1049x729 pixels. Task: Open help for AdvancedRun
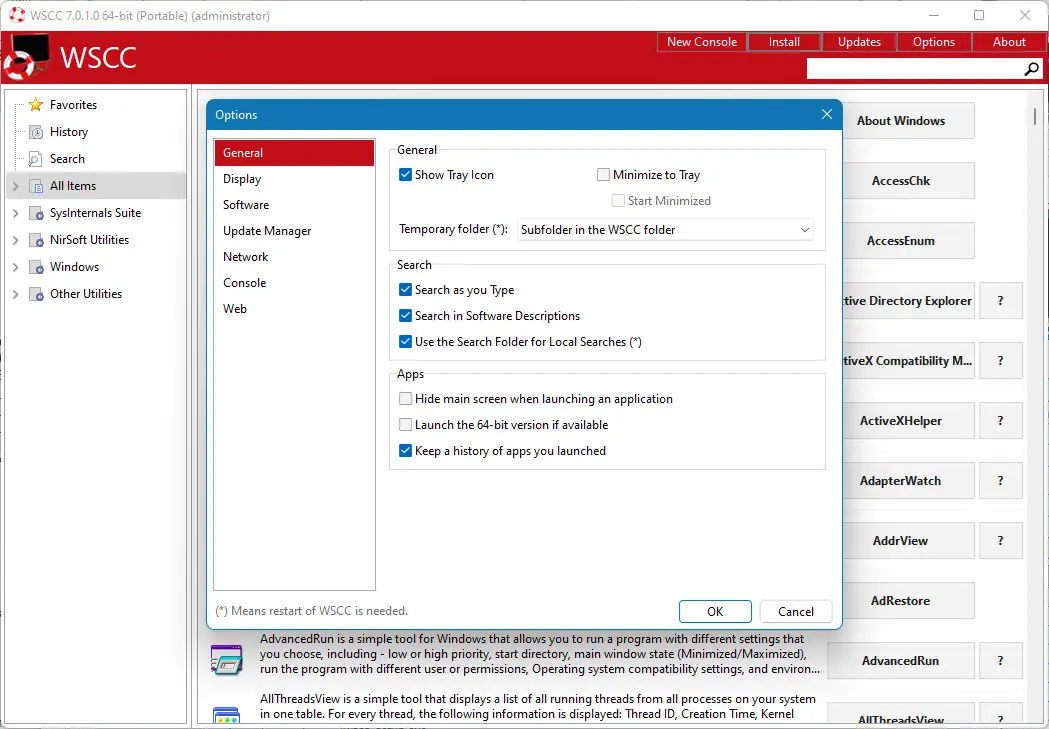pos(1001,661)
